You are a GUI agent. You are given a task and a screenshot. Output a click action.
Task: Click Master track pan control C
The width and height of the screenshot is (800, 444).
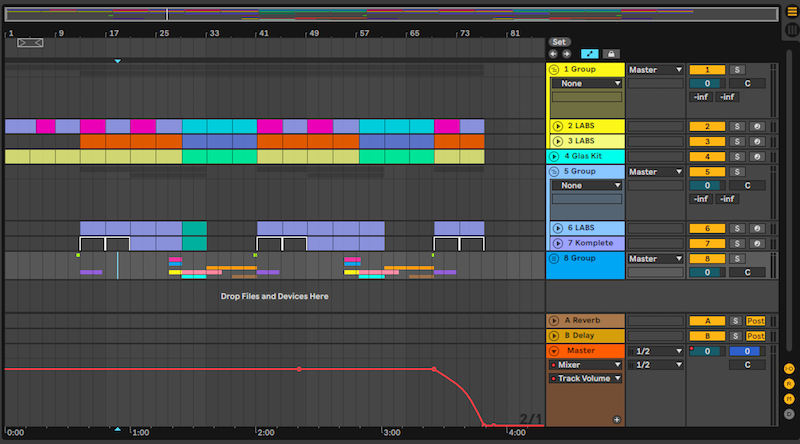(x=747, y=365)
